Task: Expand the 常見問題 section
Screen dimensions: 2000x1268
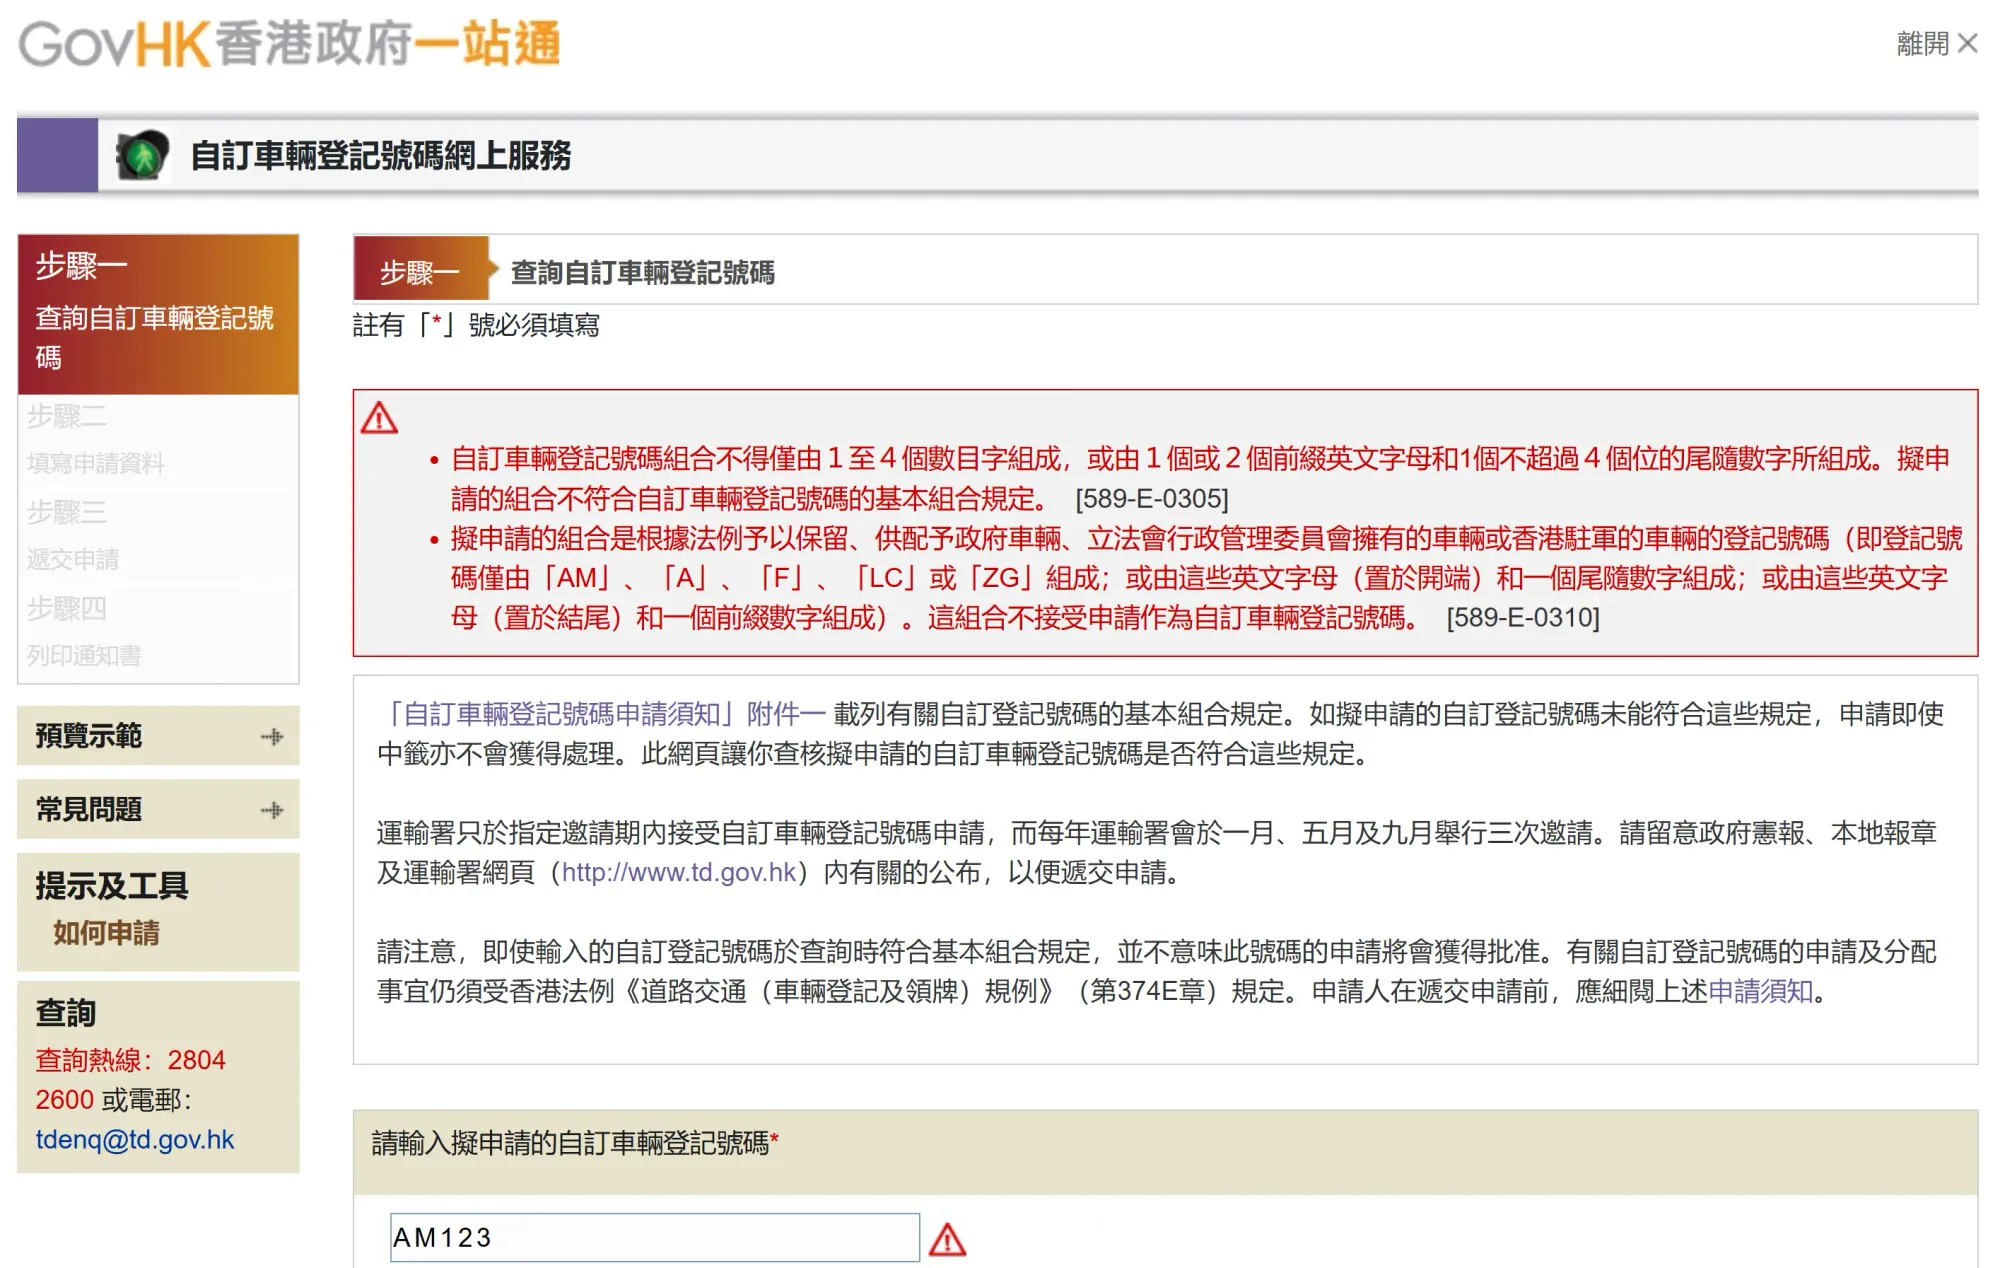Action: [89, 809]
